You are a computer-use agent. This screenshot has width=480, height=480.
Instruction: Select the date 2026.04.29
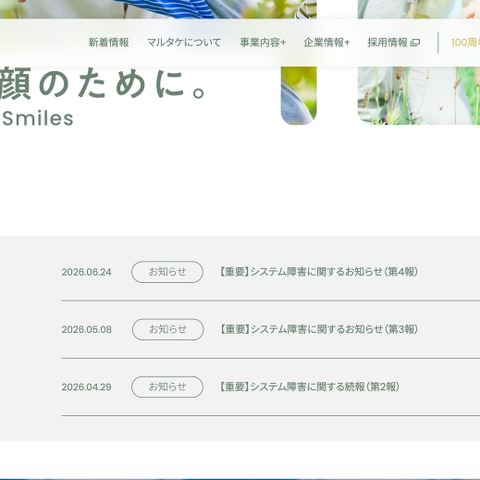coord(86,387)
